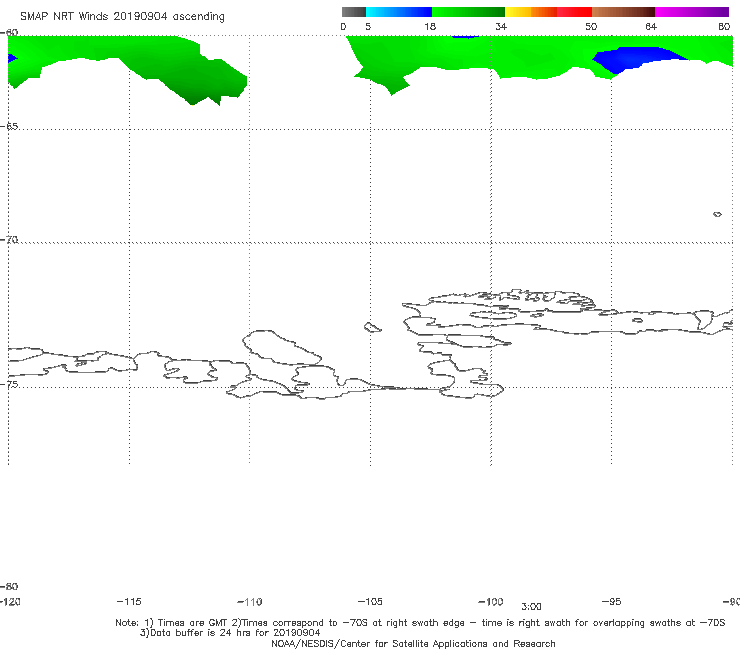Screen dimensions: 740x650
Task: Click the gray 0-5 color bar segment
Action: tap(354, 12)
